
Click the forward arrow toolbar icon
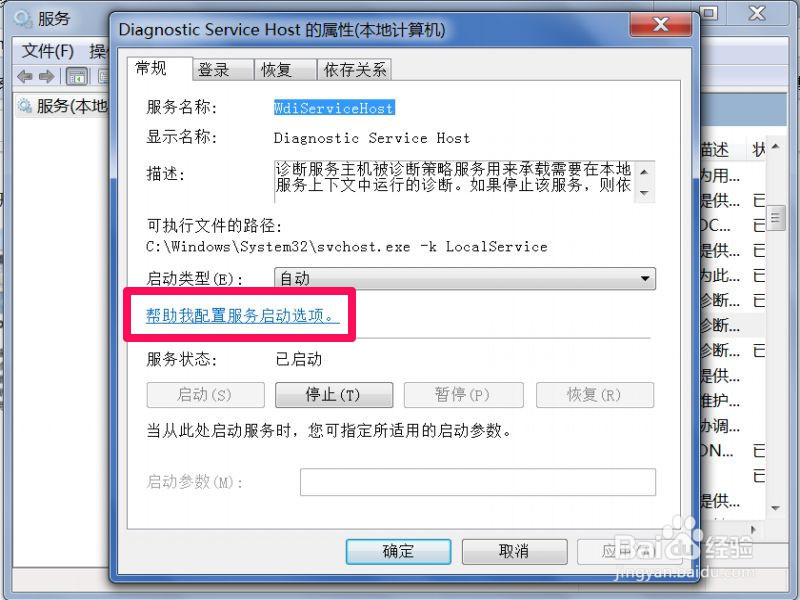tap(46, 77)
